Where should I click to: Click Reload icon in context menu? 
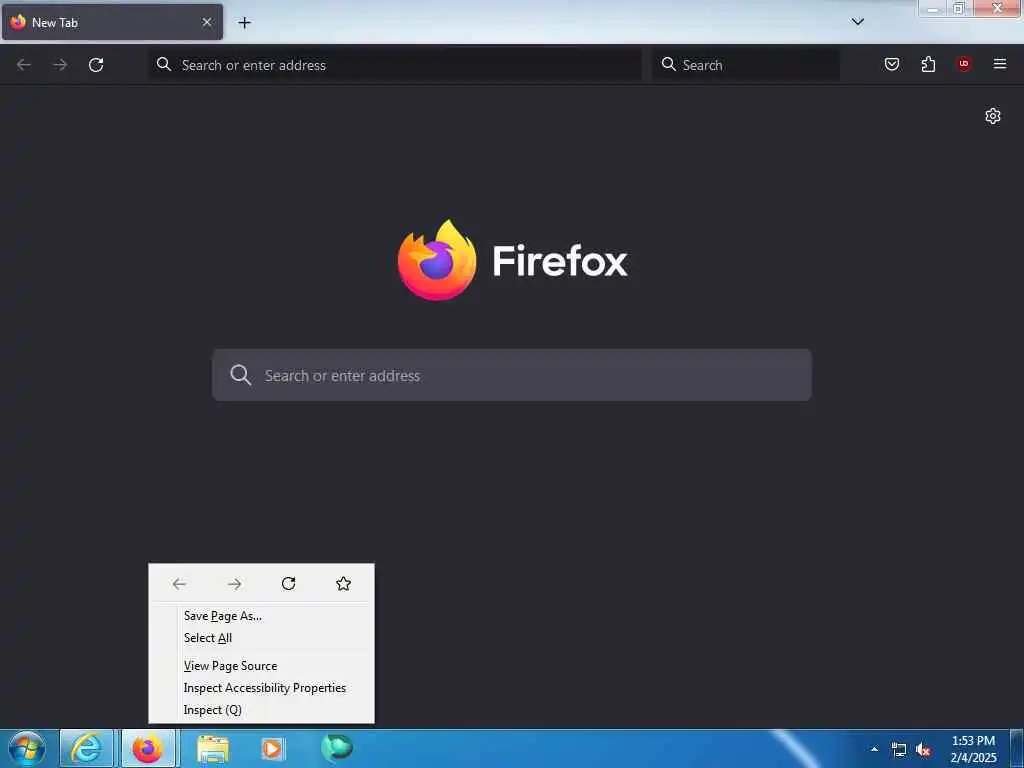pyautogui.click(x=289, y=583)
